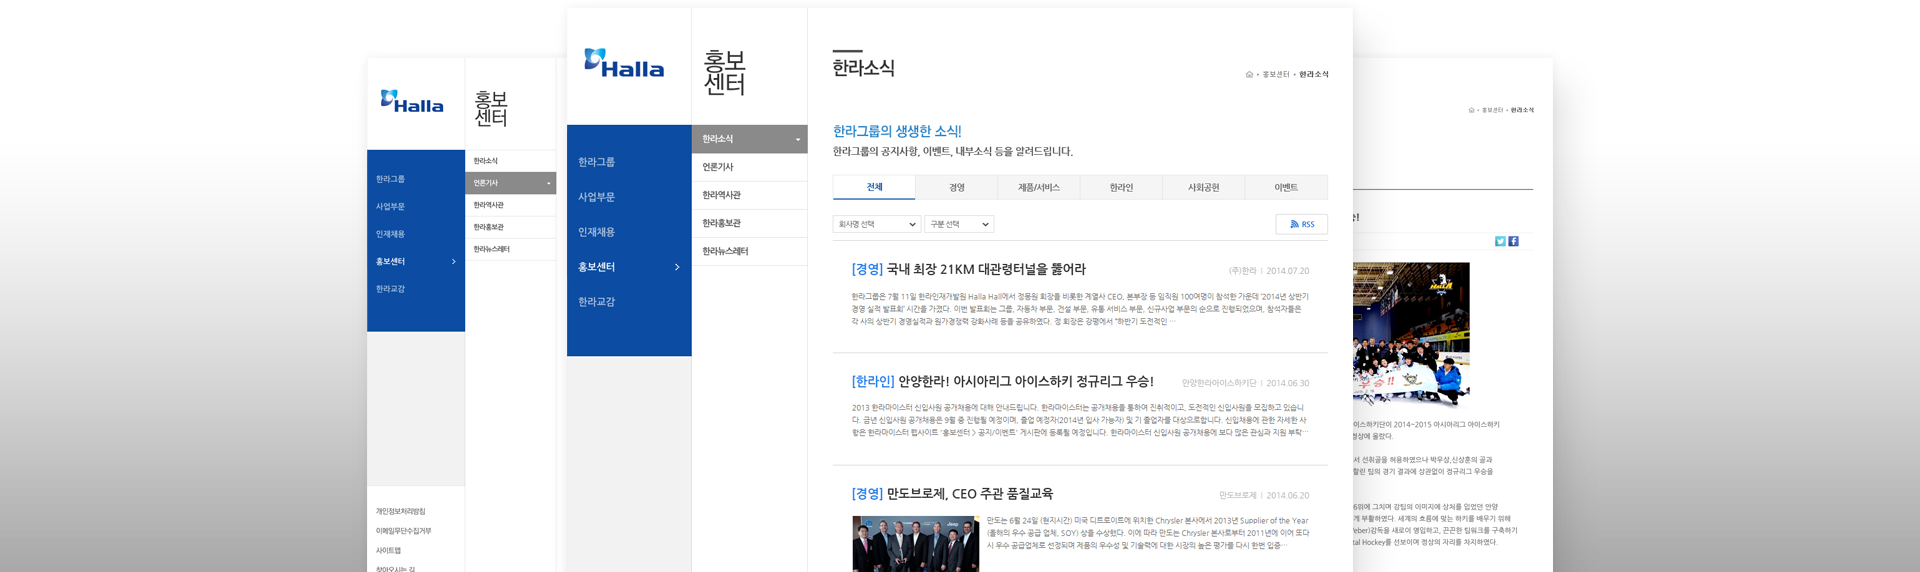
Task: Click the 한라소식 page heading
Action: click(x=863, y=68)
